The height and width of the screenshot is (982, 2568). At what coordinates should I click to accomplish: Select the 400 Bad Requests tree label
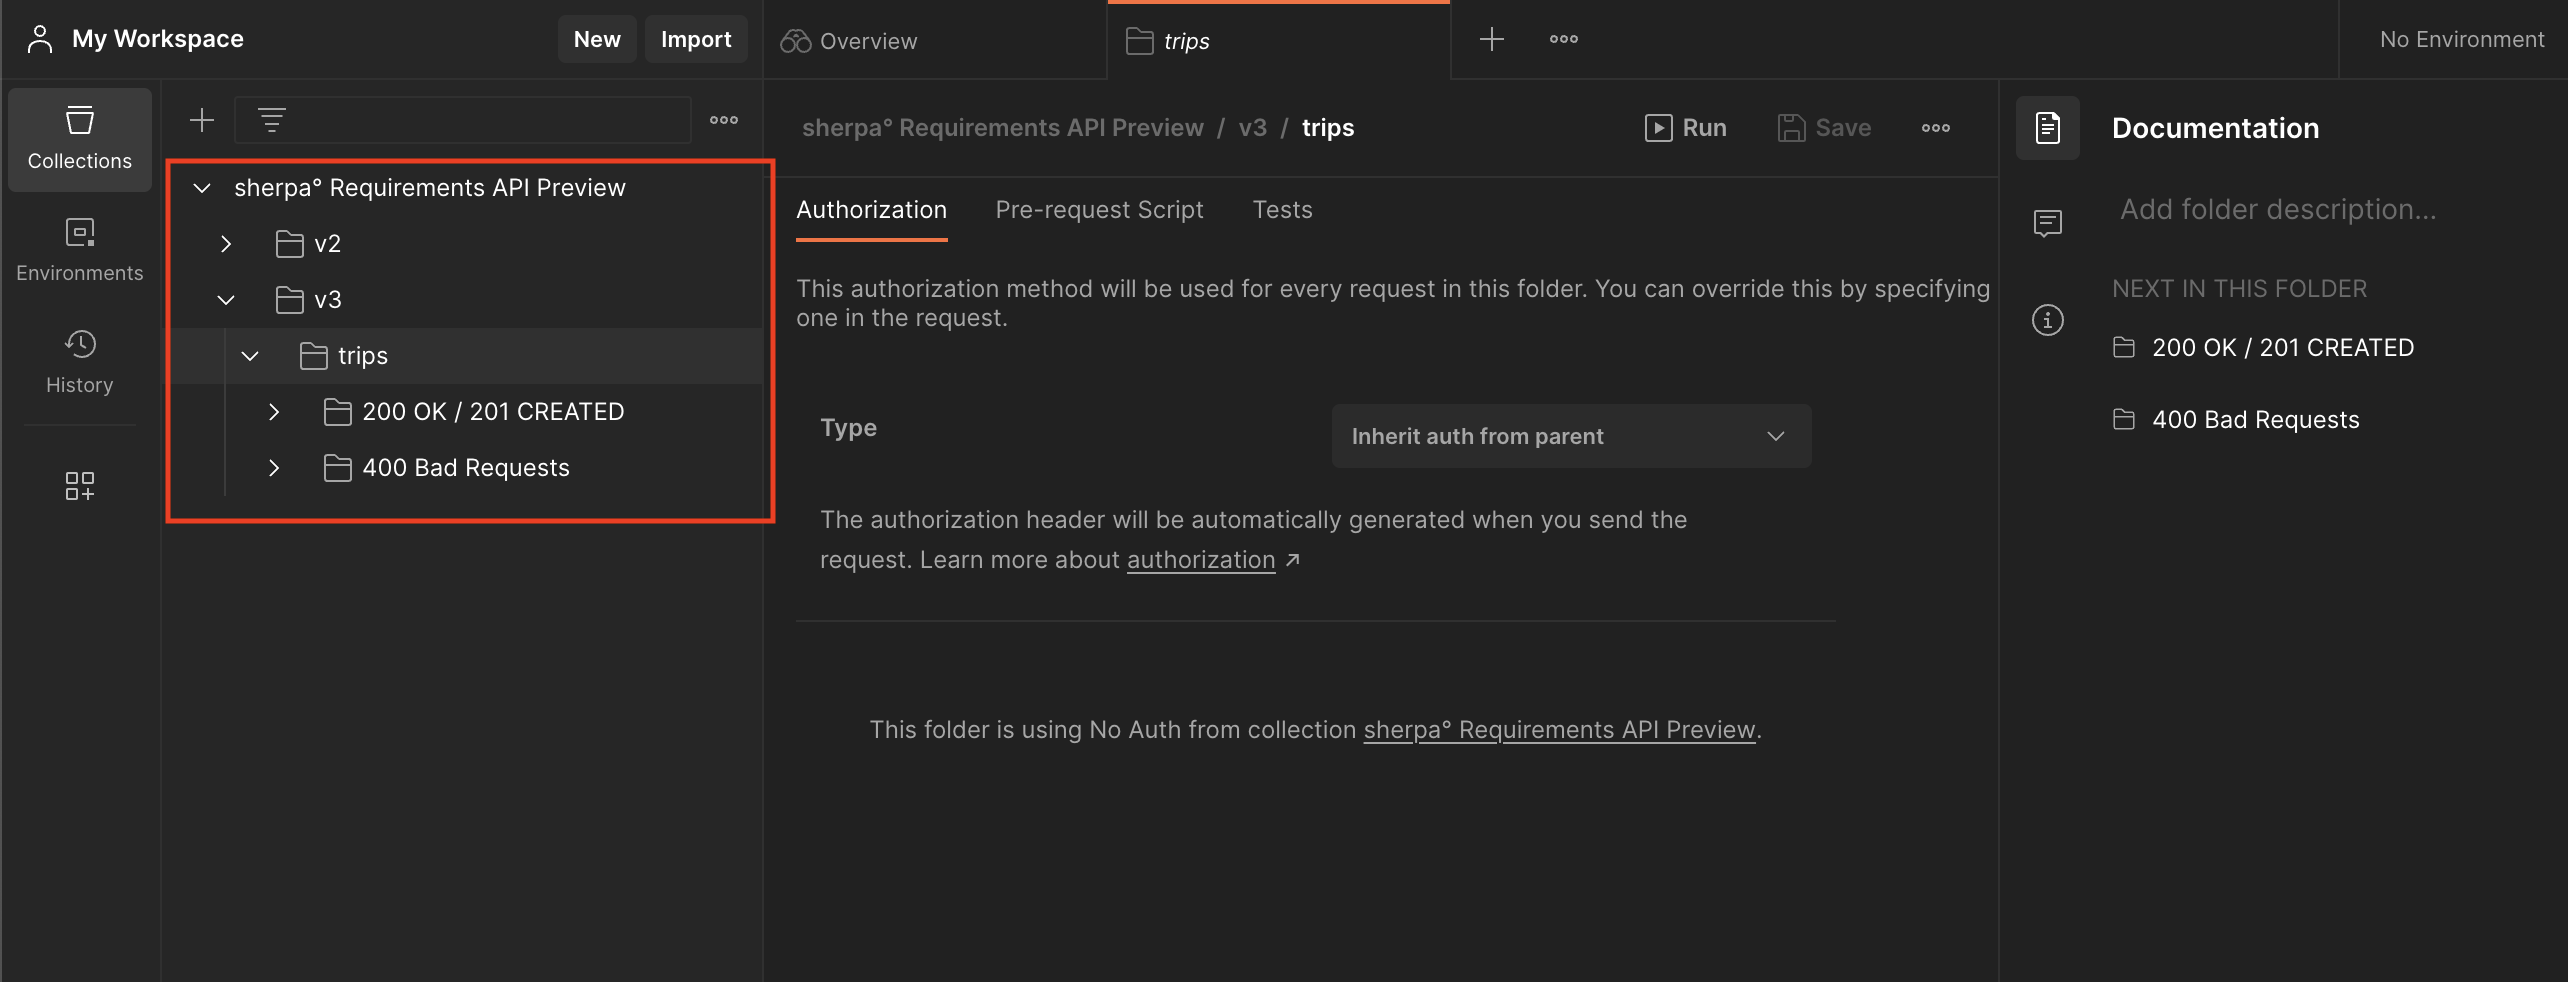[x=466, y=468]
